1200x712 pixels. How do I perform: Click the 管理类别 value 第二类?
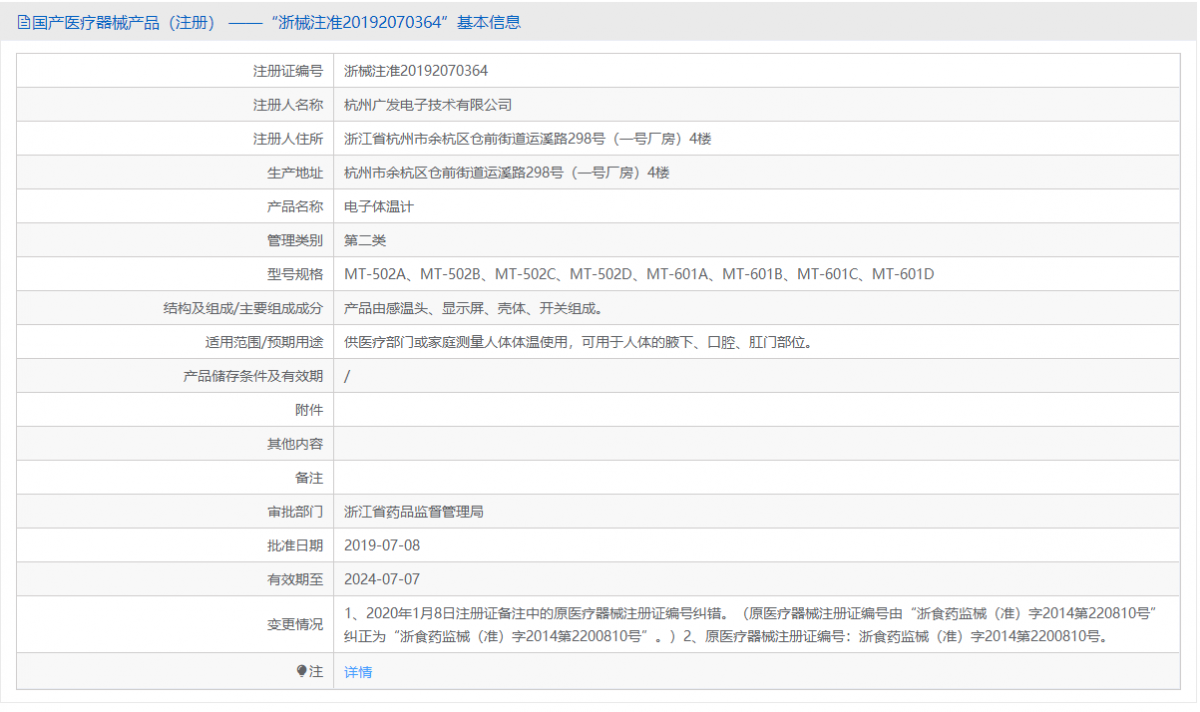click(358, 240)
